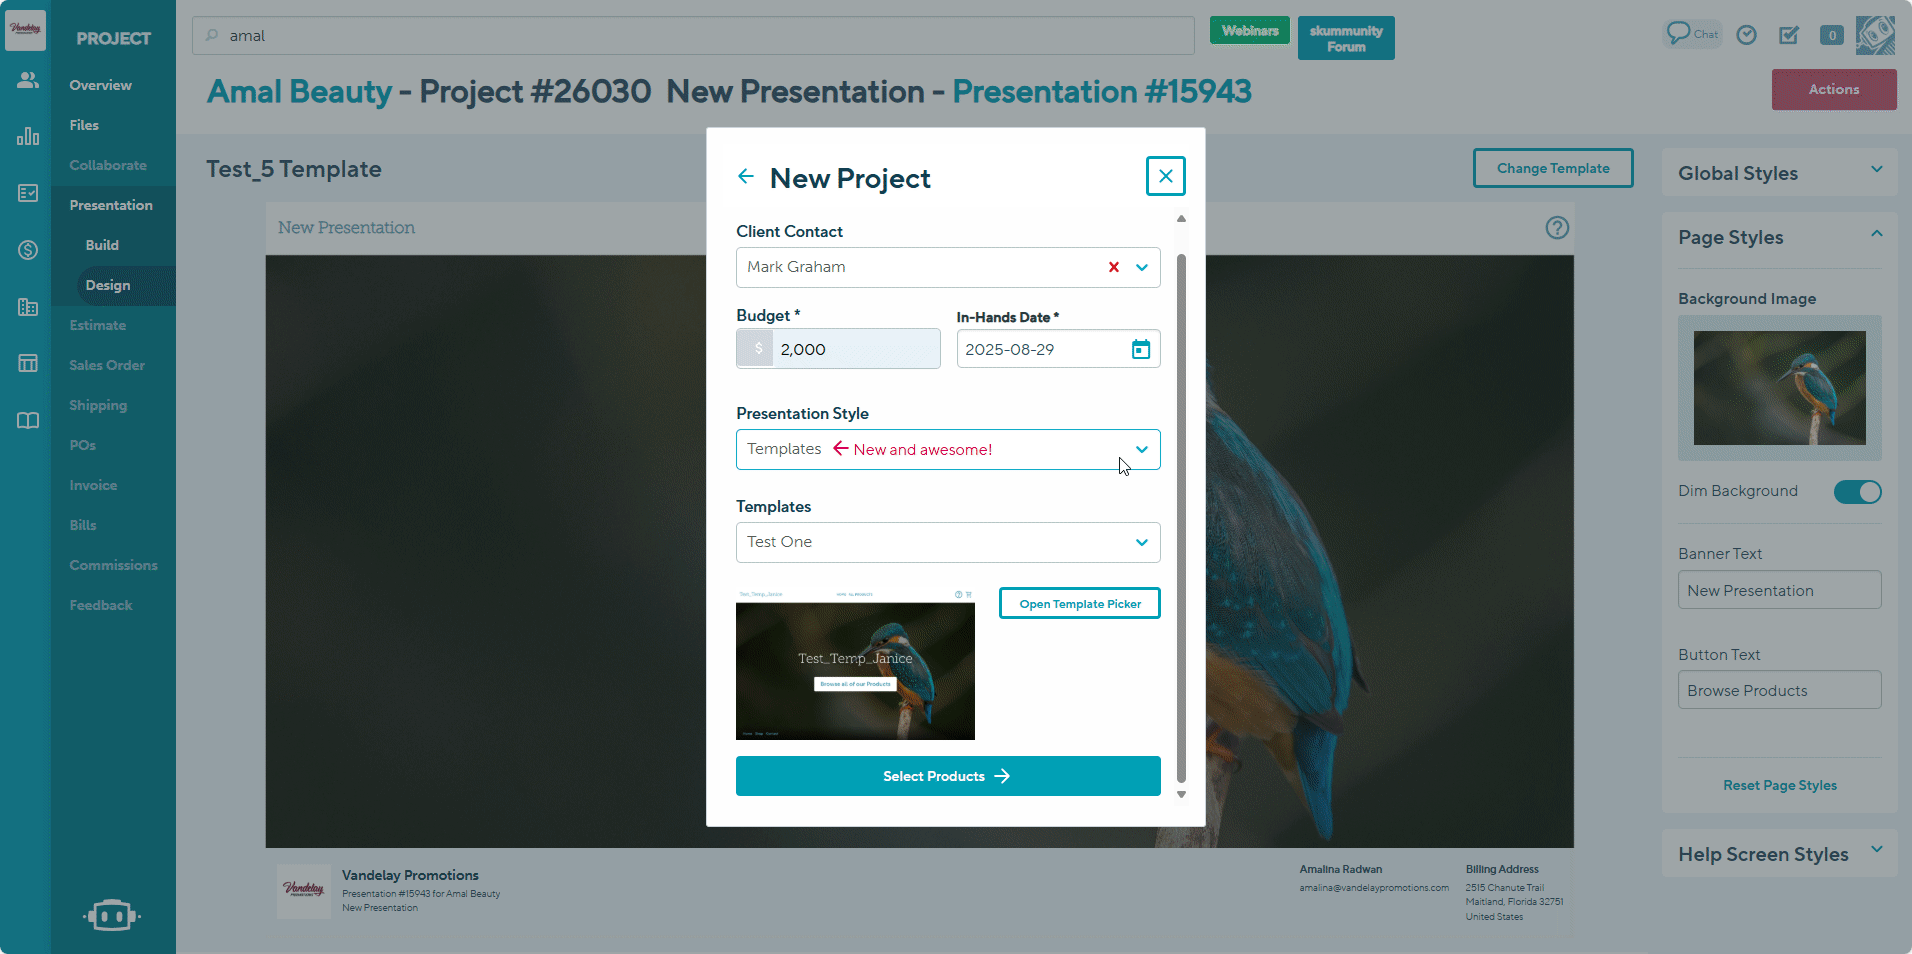The image size is (1912, 954).
Task: Click the robot assistant icon in sidebar
Action: [111, 915]
